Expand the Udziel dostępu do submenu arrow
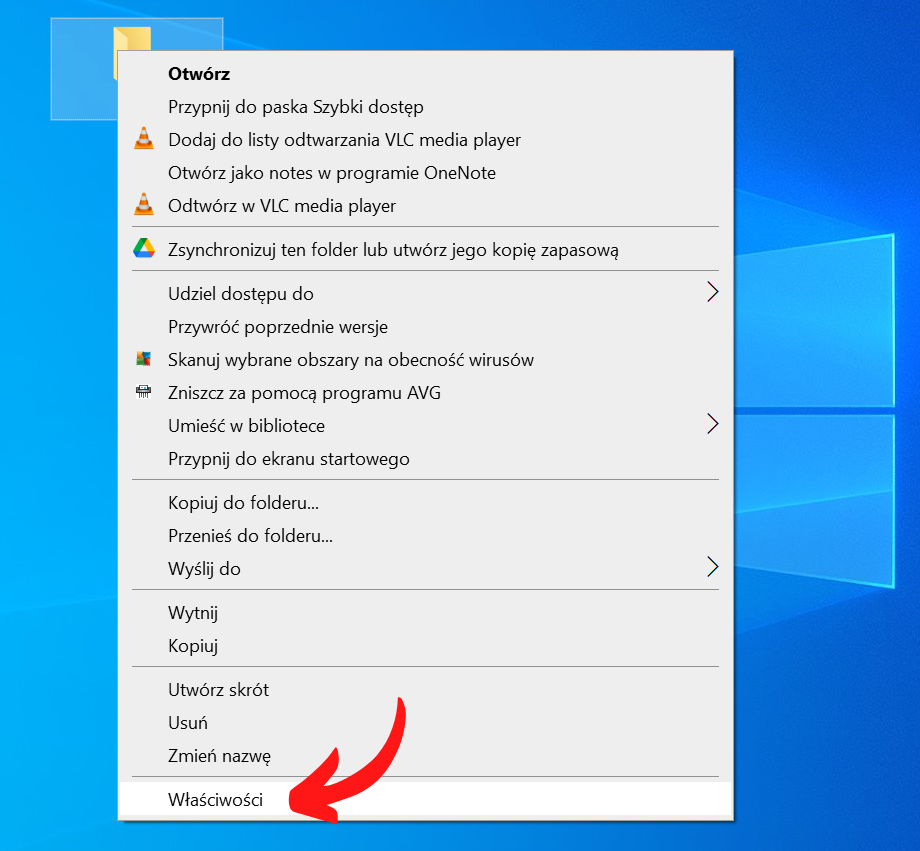Image resolution: width=920 pixels, height=851 pixels. tap(712, 292)
